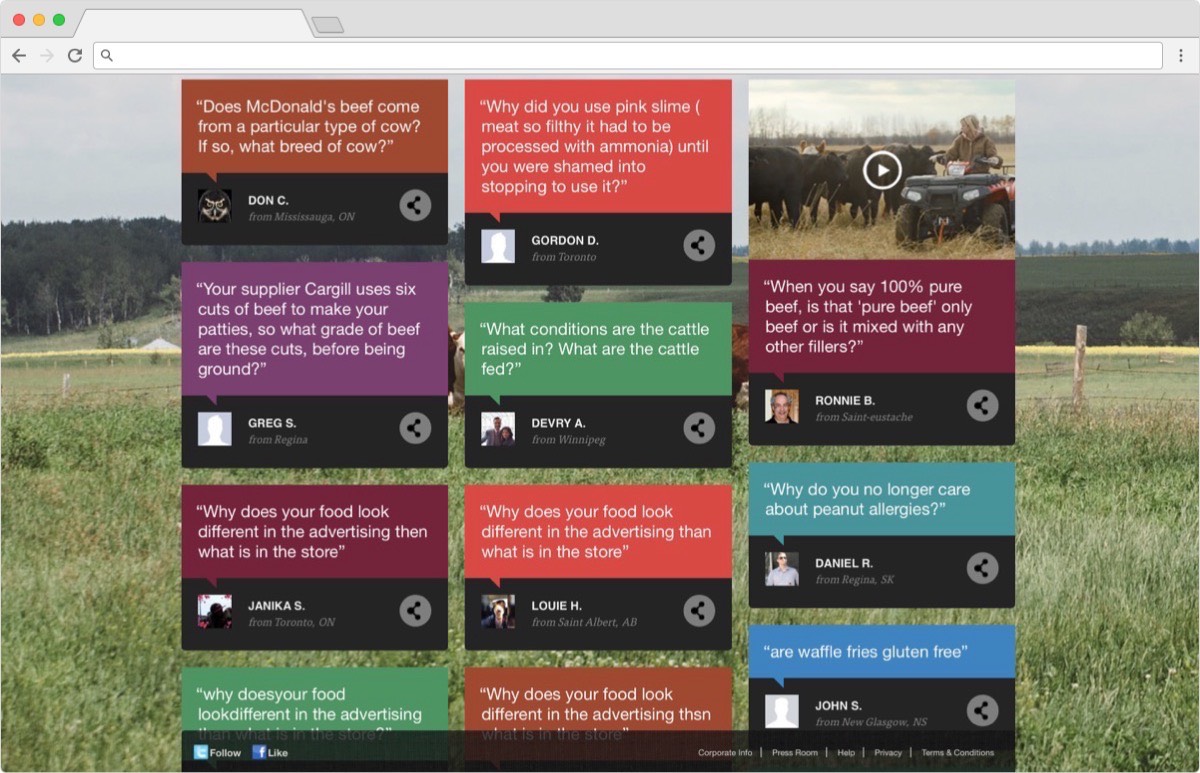Screen dimensions: 1200x773
Task: Share Devry A.'s cattle conditions question
Action: 699,428
